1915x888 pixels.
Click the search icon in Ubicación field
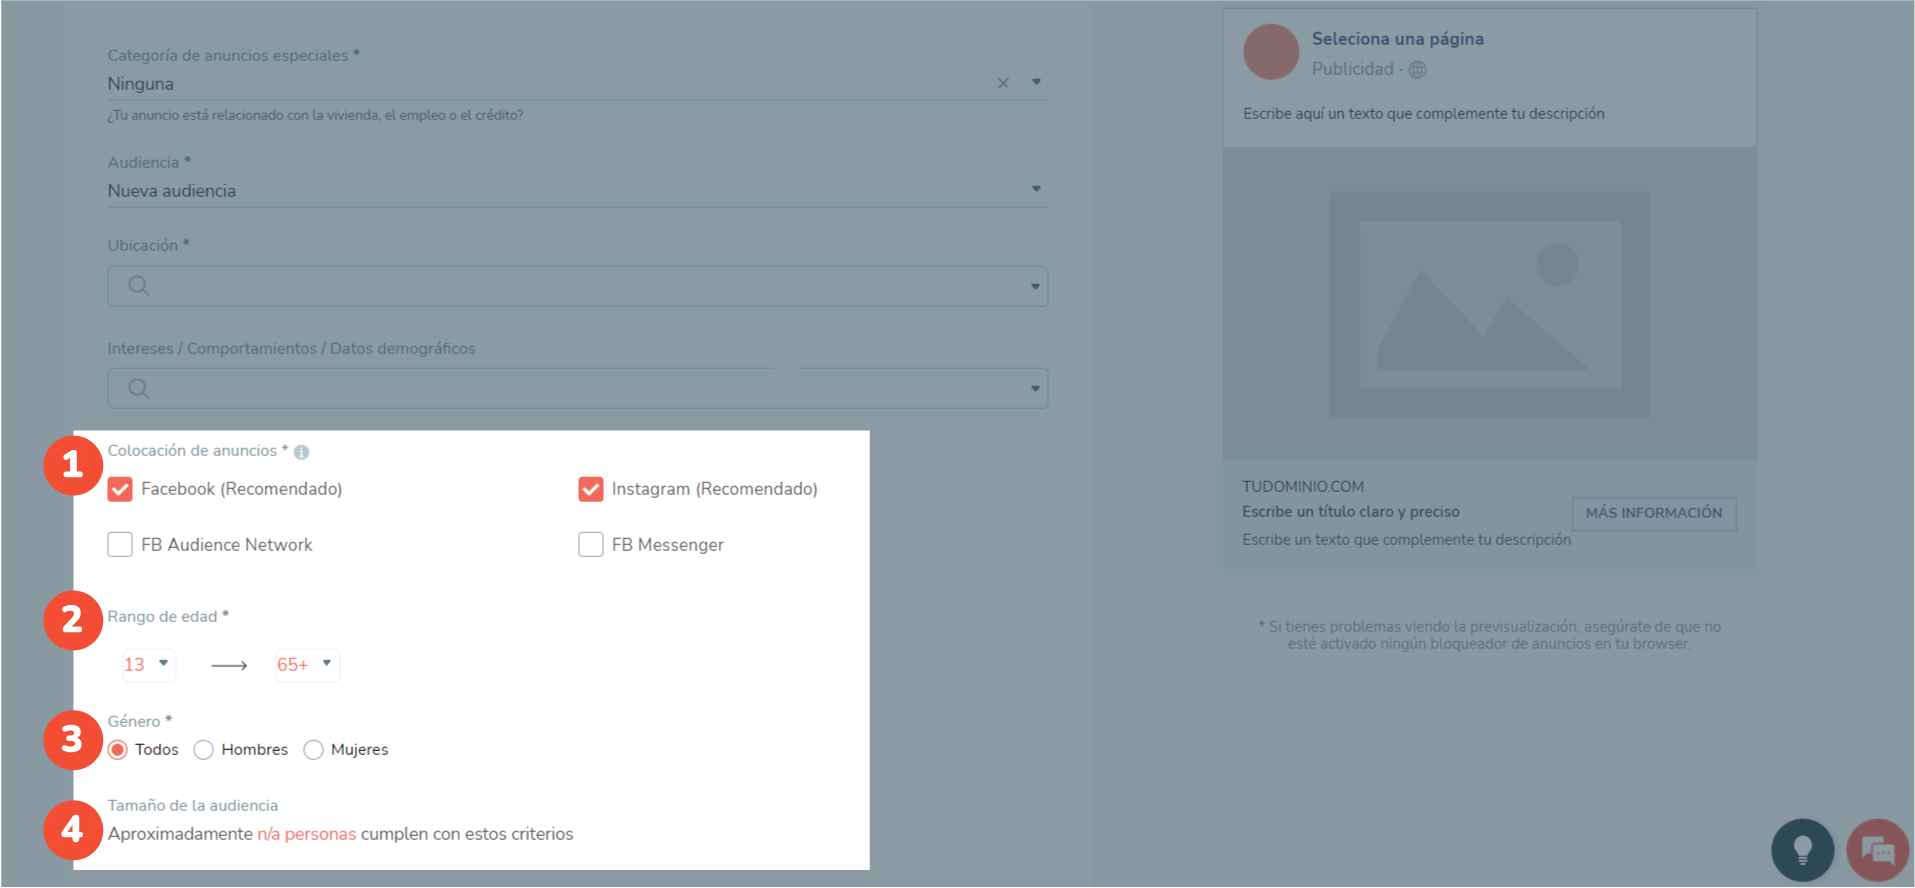(x=139, y=286)
